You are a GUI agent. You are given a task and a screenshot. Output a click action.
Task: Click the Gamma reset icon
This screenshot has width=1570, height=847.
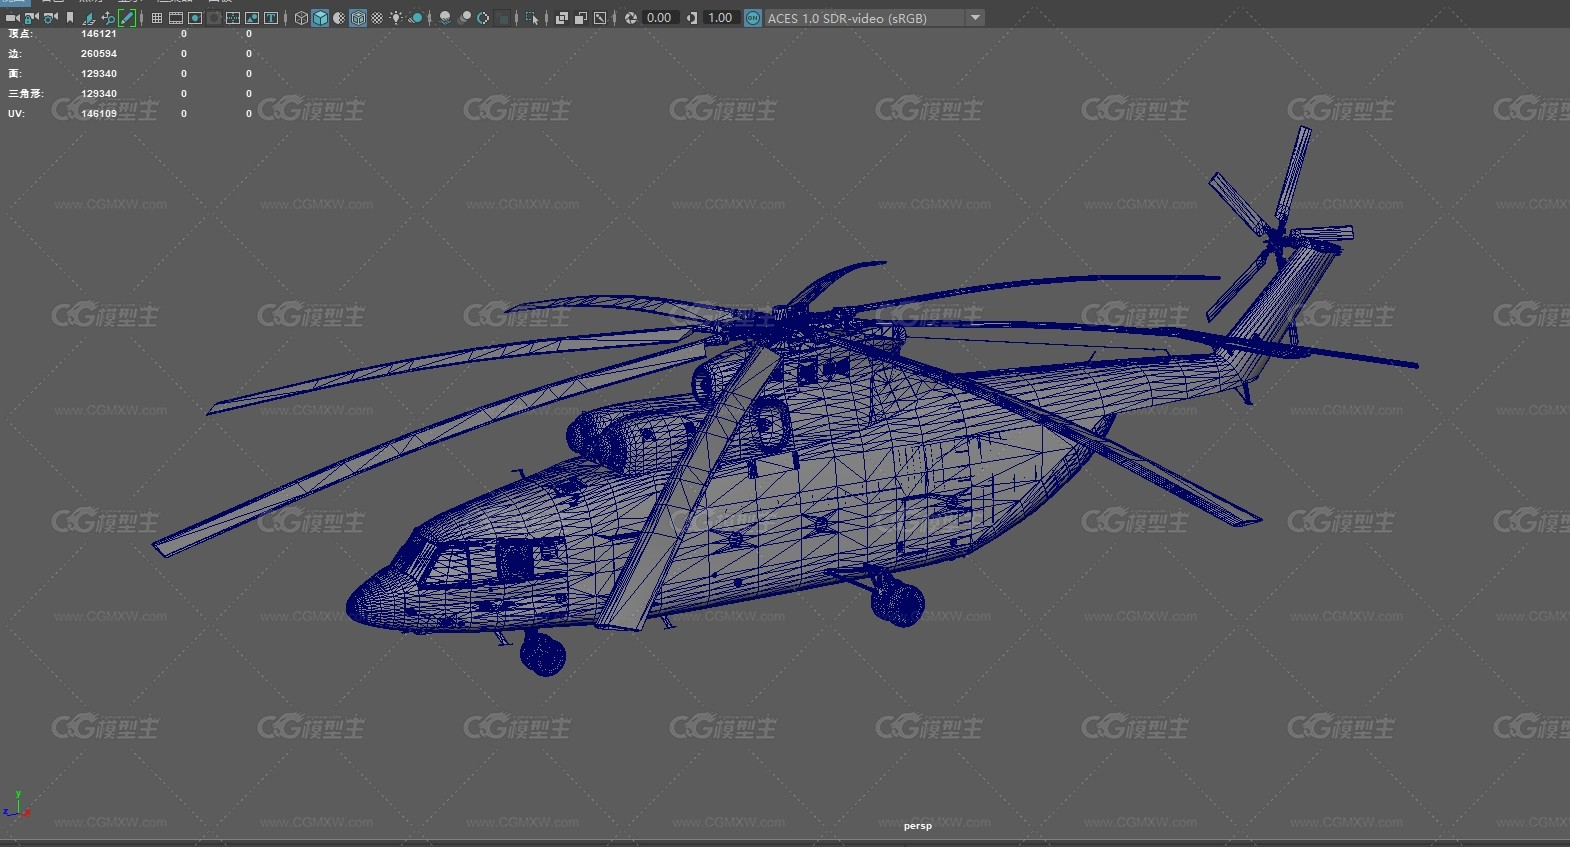(x=692, y=18)
